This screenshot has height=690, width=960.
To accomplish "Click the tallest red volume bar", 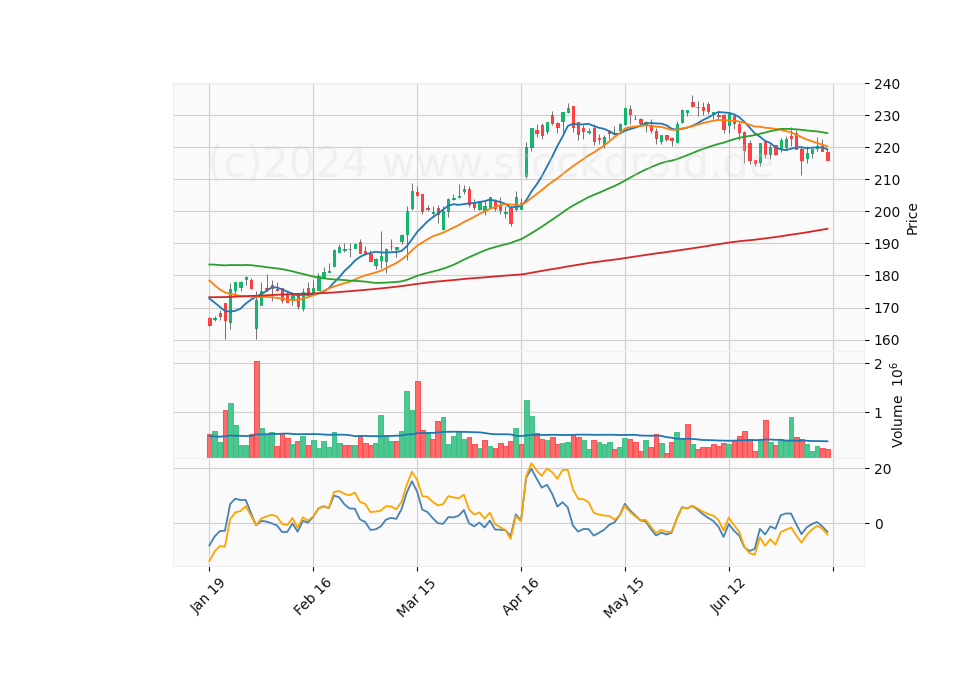I will (x=257, y=410).
